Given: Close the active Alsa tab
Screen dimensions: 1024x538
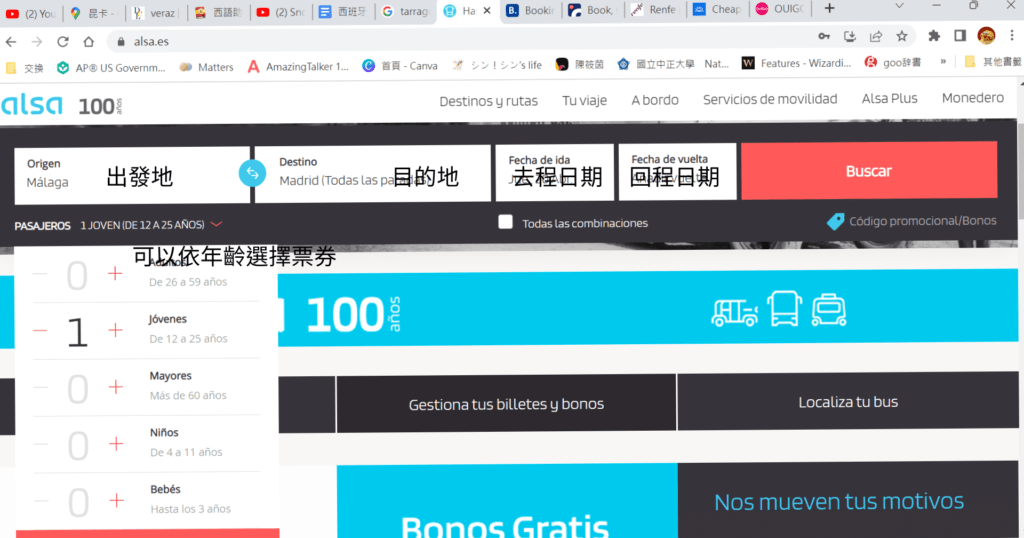Looking at the screenshot, I should 487,10.
